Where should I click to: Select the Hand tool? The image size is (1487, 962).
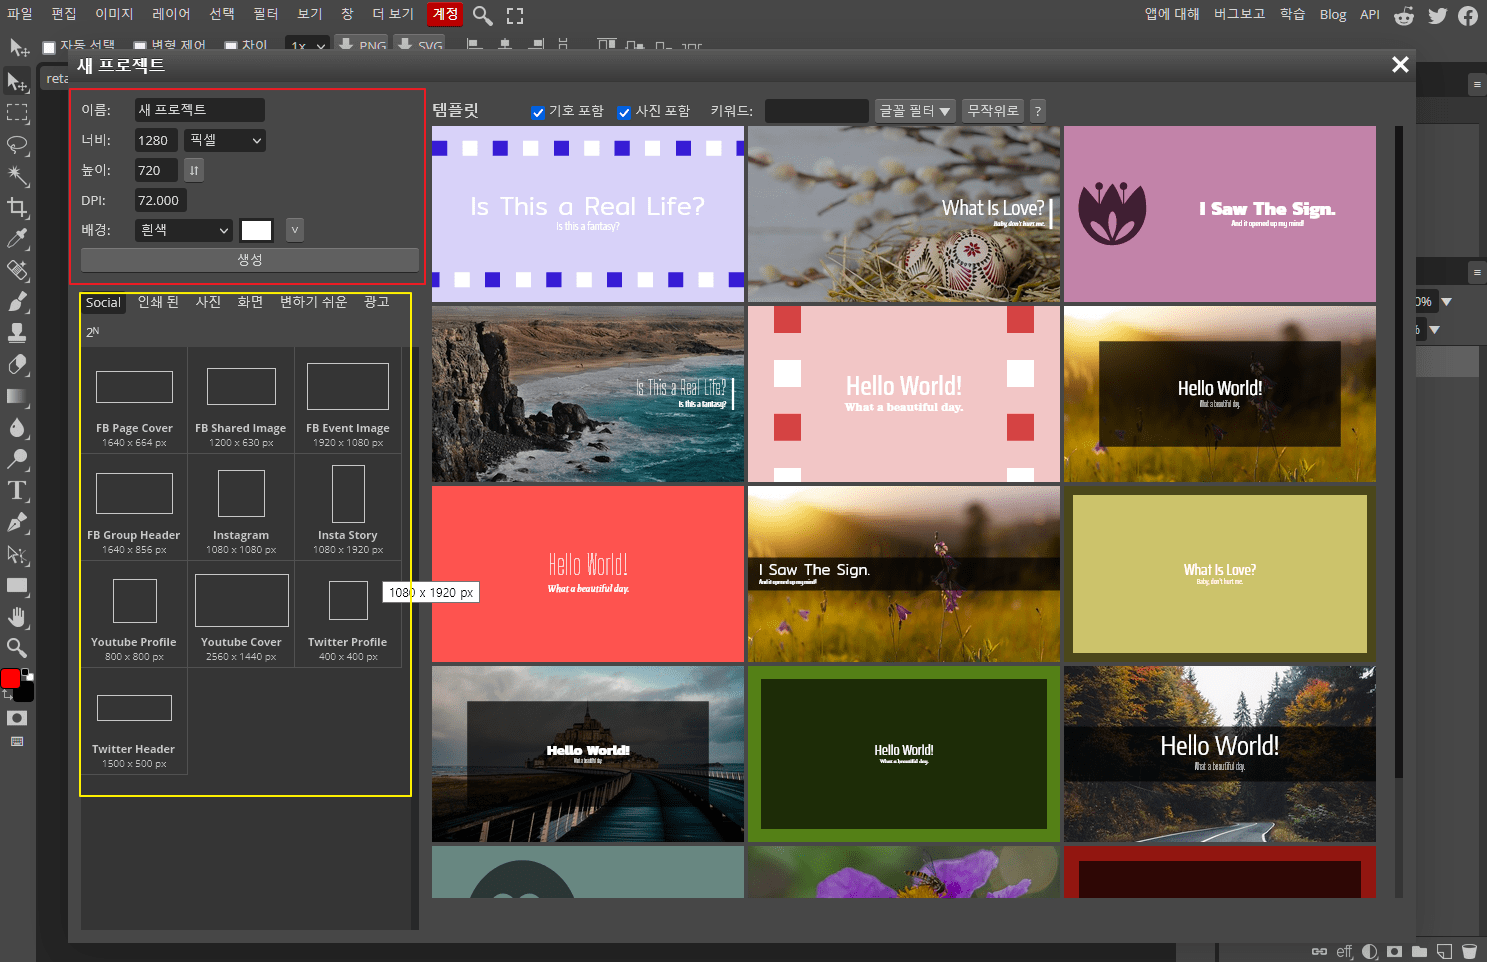(17, 616)
